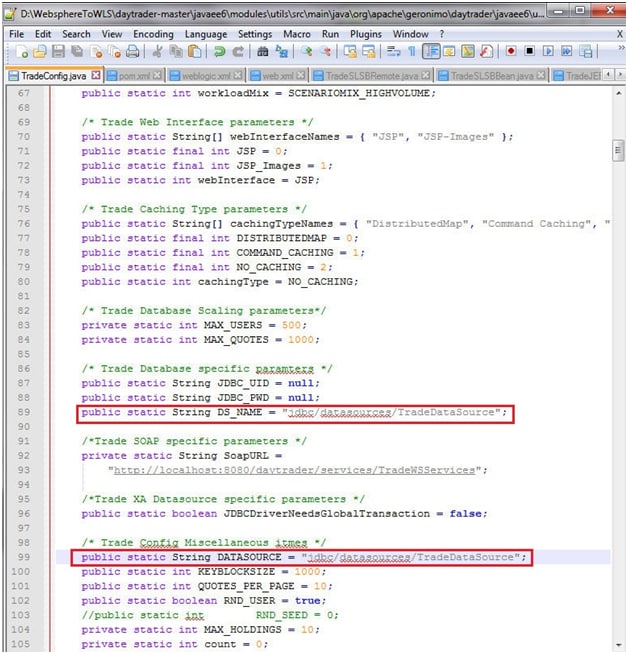Click the scrollbar down arrow

click(618, 645)
